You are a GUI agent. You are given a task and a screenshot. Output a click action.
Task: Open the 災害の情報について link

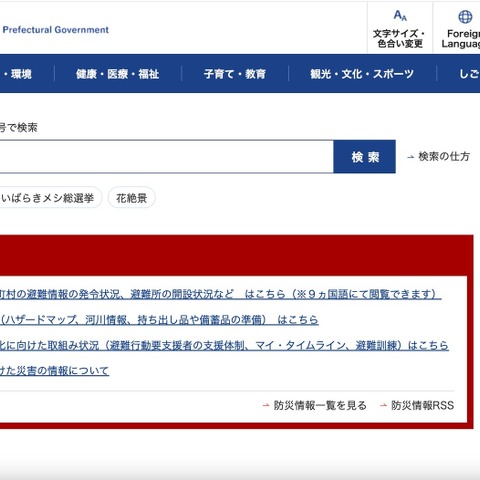click(54, 371)
